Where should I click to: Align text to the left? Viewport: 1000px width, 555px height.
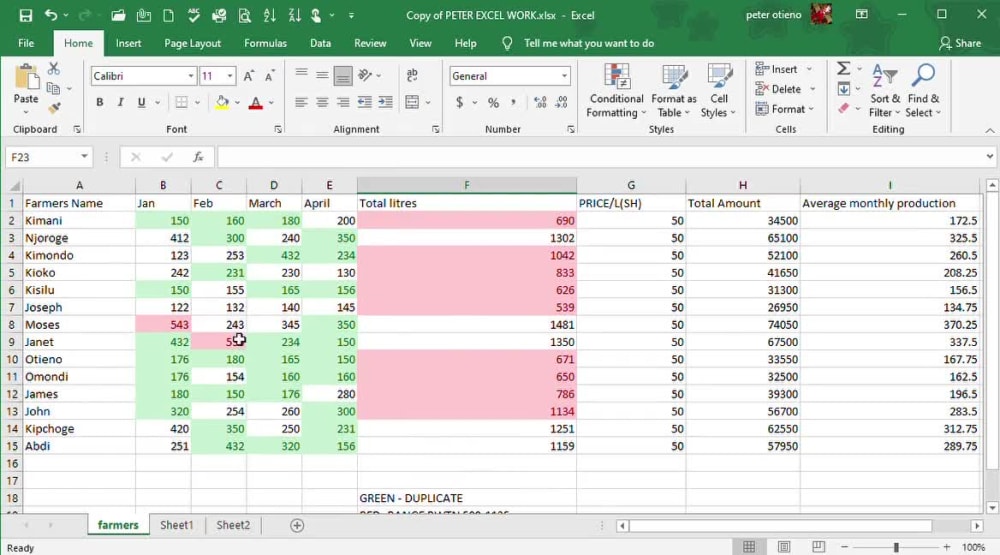[x=301, y=102]
